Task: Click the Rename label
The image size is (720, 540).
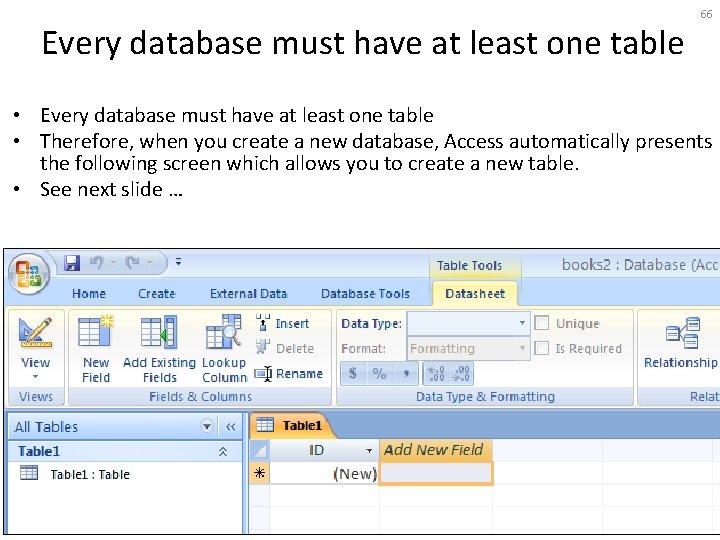Action: (299, 374)
